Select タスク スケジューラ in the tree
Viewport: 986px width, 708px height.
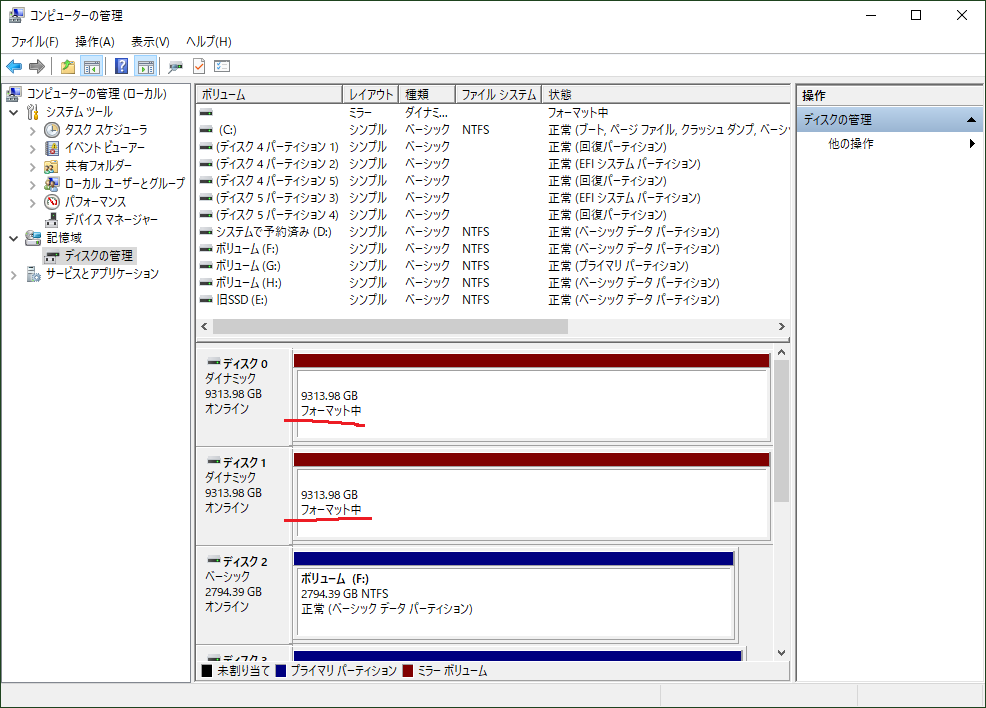(106, 130)
